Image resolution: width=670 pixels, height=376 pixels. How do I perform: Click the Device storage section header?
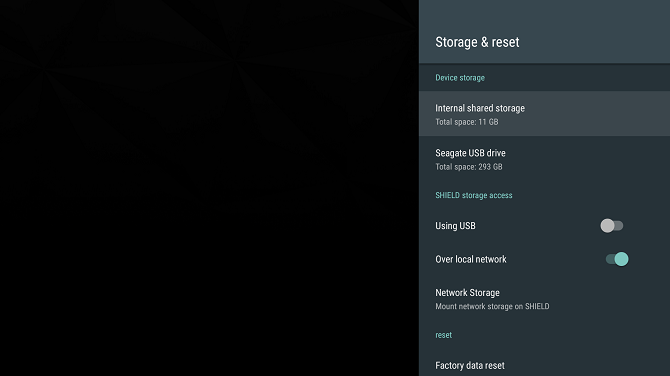pos(460,78)
